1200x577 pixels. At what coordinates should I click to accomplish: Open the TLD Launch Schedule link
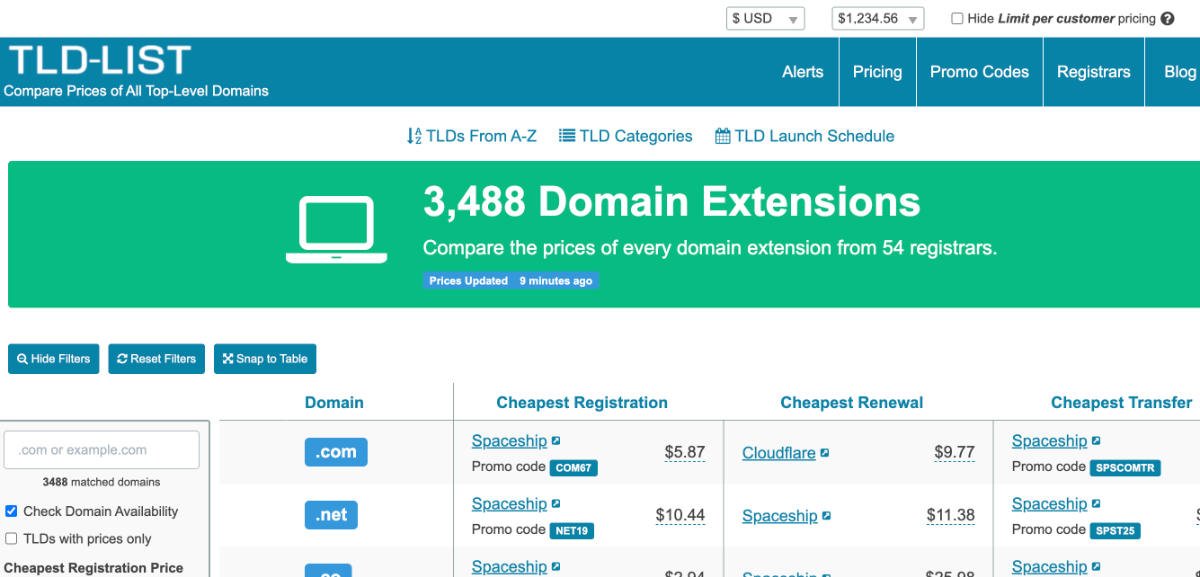tap(814, 136)
